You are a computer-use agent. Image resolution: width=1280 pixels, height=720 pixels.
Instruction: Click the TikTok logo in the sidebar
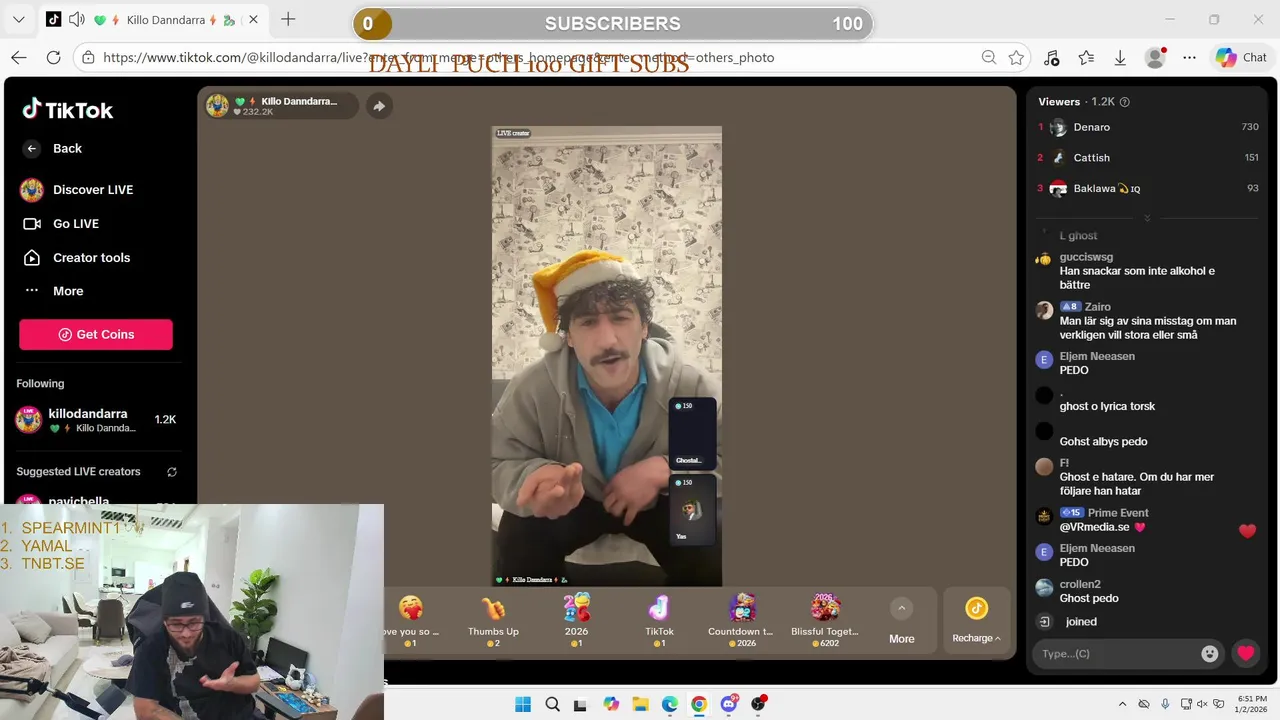point(68,110)
